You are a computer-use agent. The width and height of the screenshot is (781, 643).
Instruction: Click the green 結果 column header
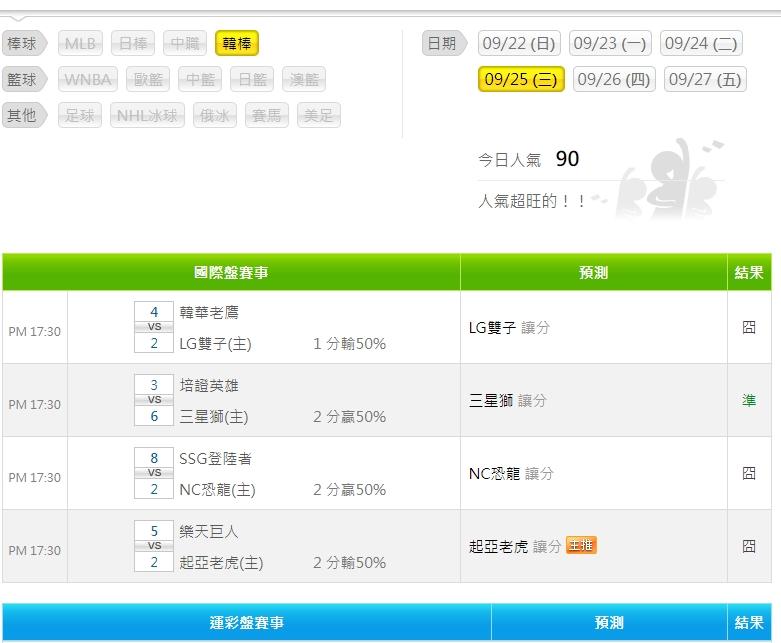[749, 272]
